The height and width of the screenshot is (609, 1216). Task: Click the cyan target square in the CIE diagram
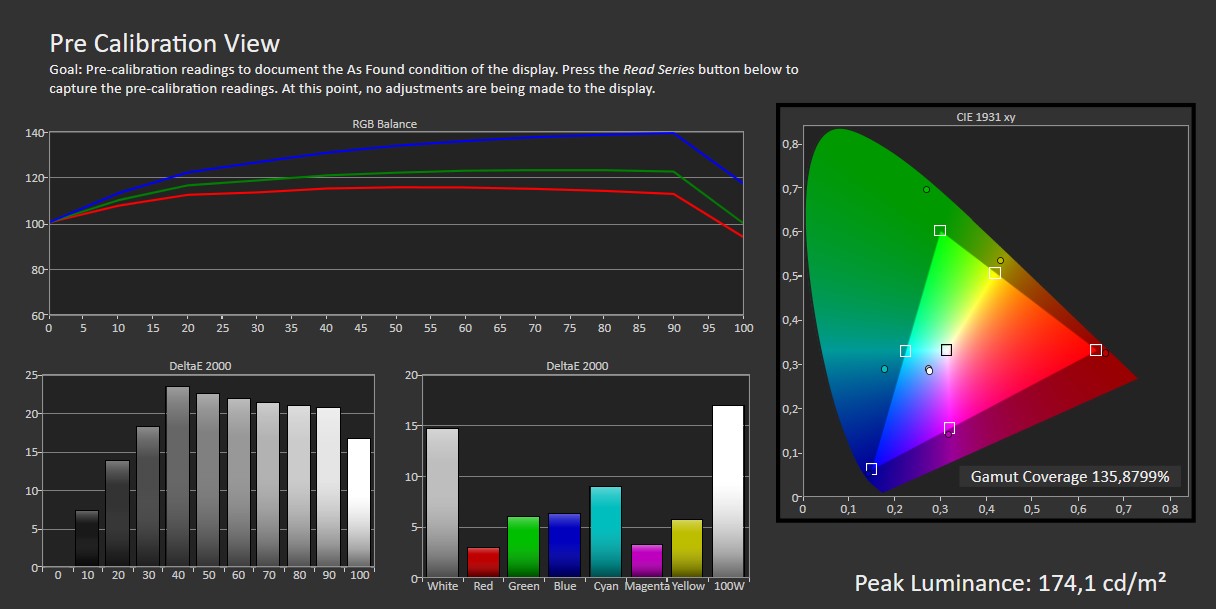905,351
